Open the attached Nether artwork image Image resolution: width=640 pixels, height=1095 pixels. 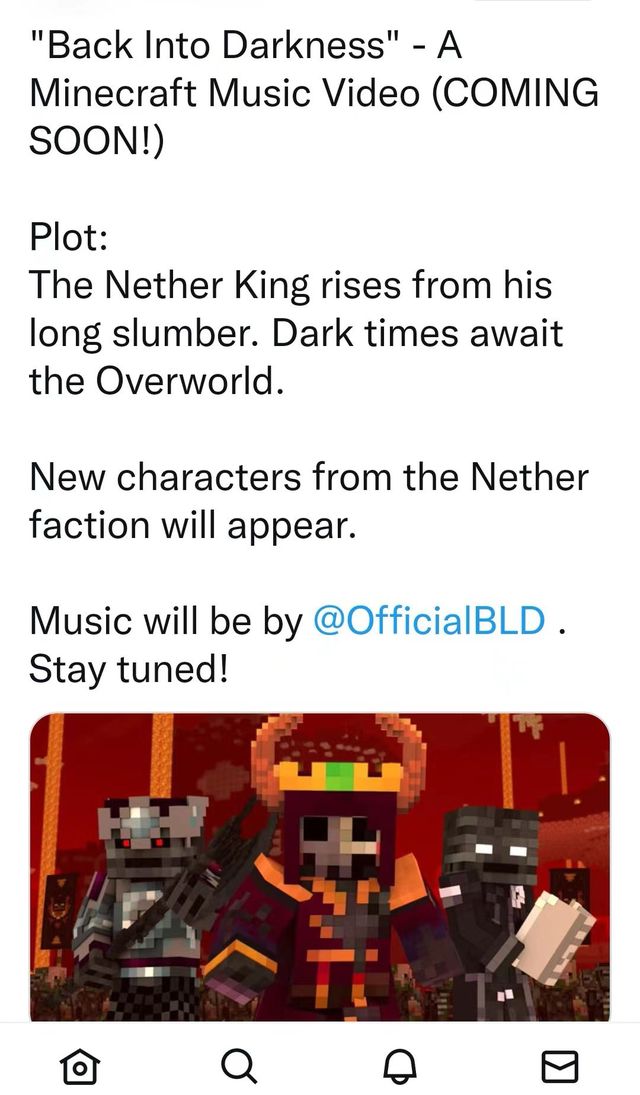pyautogui.click(x=319, y=867)
